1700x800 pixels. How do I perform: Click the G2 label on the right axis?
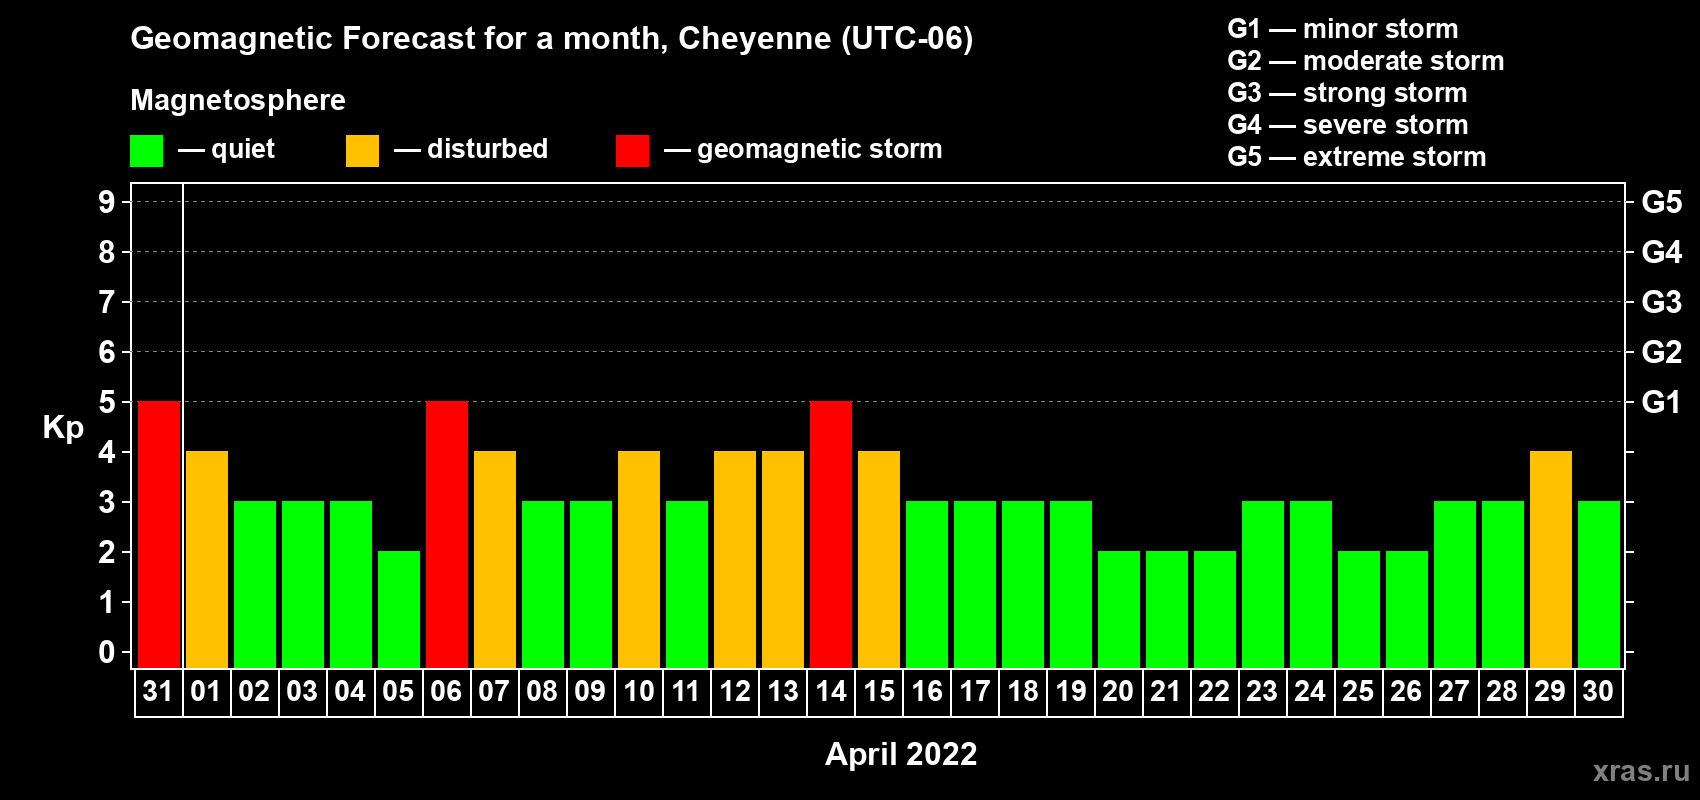tap(1662, 352)
